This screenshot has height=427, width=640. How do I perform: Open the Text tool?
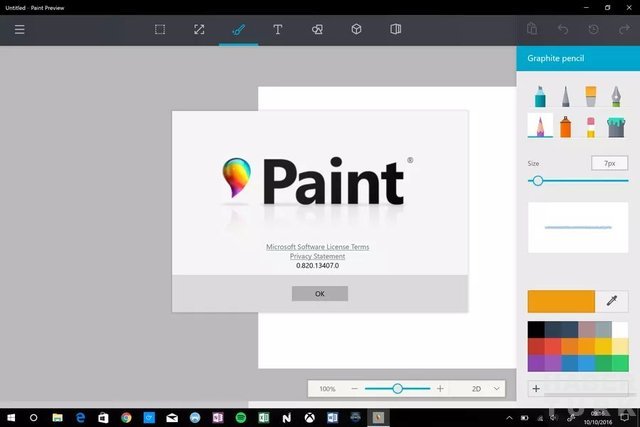click(x=278, y=30)
